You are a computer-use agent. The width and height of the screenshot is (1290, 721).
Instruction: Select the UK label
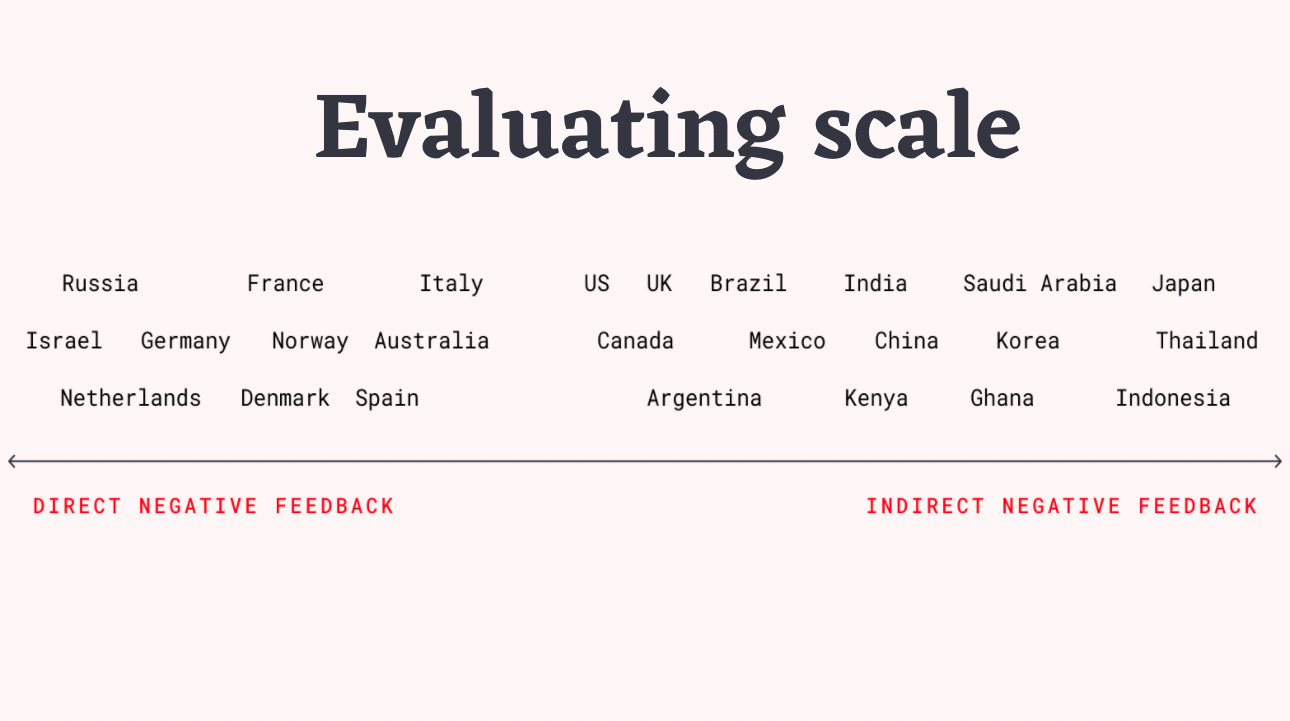659,283
